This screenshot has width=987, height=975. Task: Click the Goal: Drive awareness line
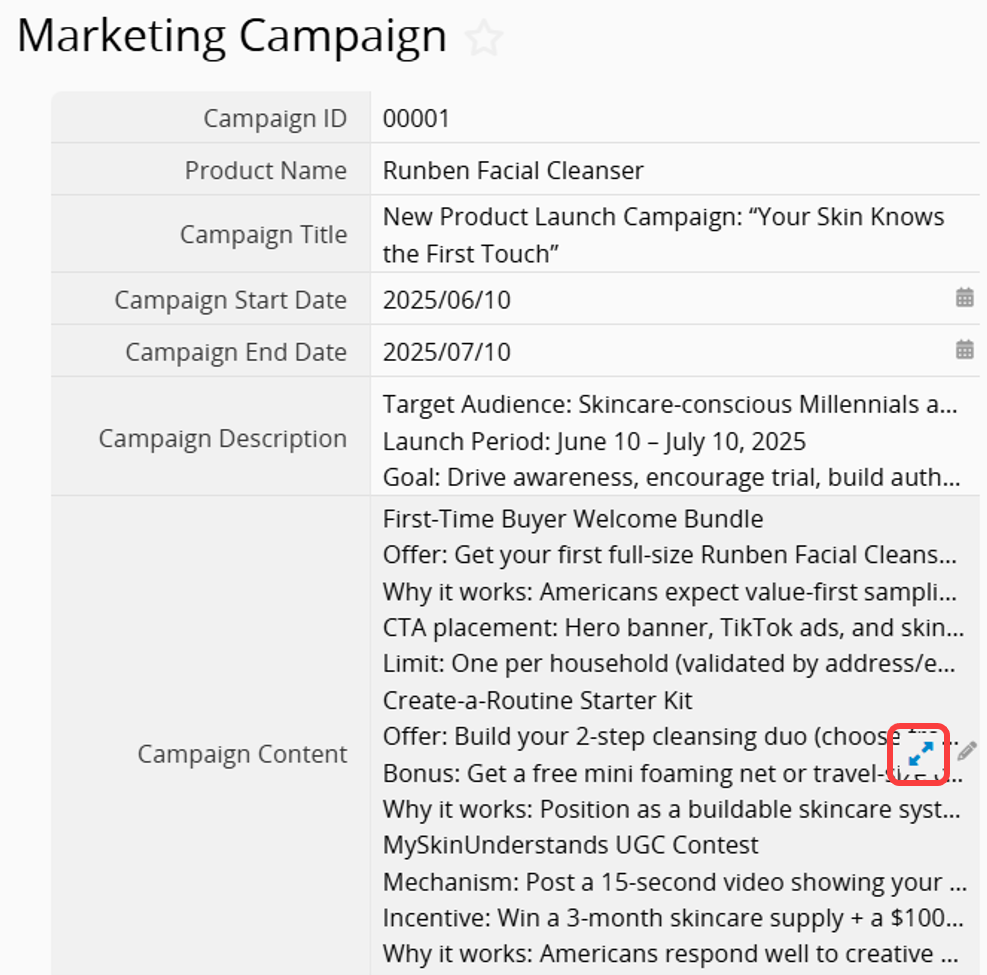[x=672, y=478]
